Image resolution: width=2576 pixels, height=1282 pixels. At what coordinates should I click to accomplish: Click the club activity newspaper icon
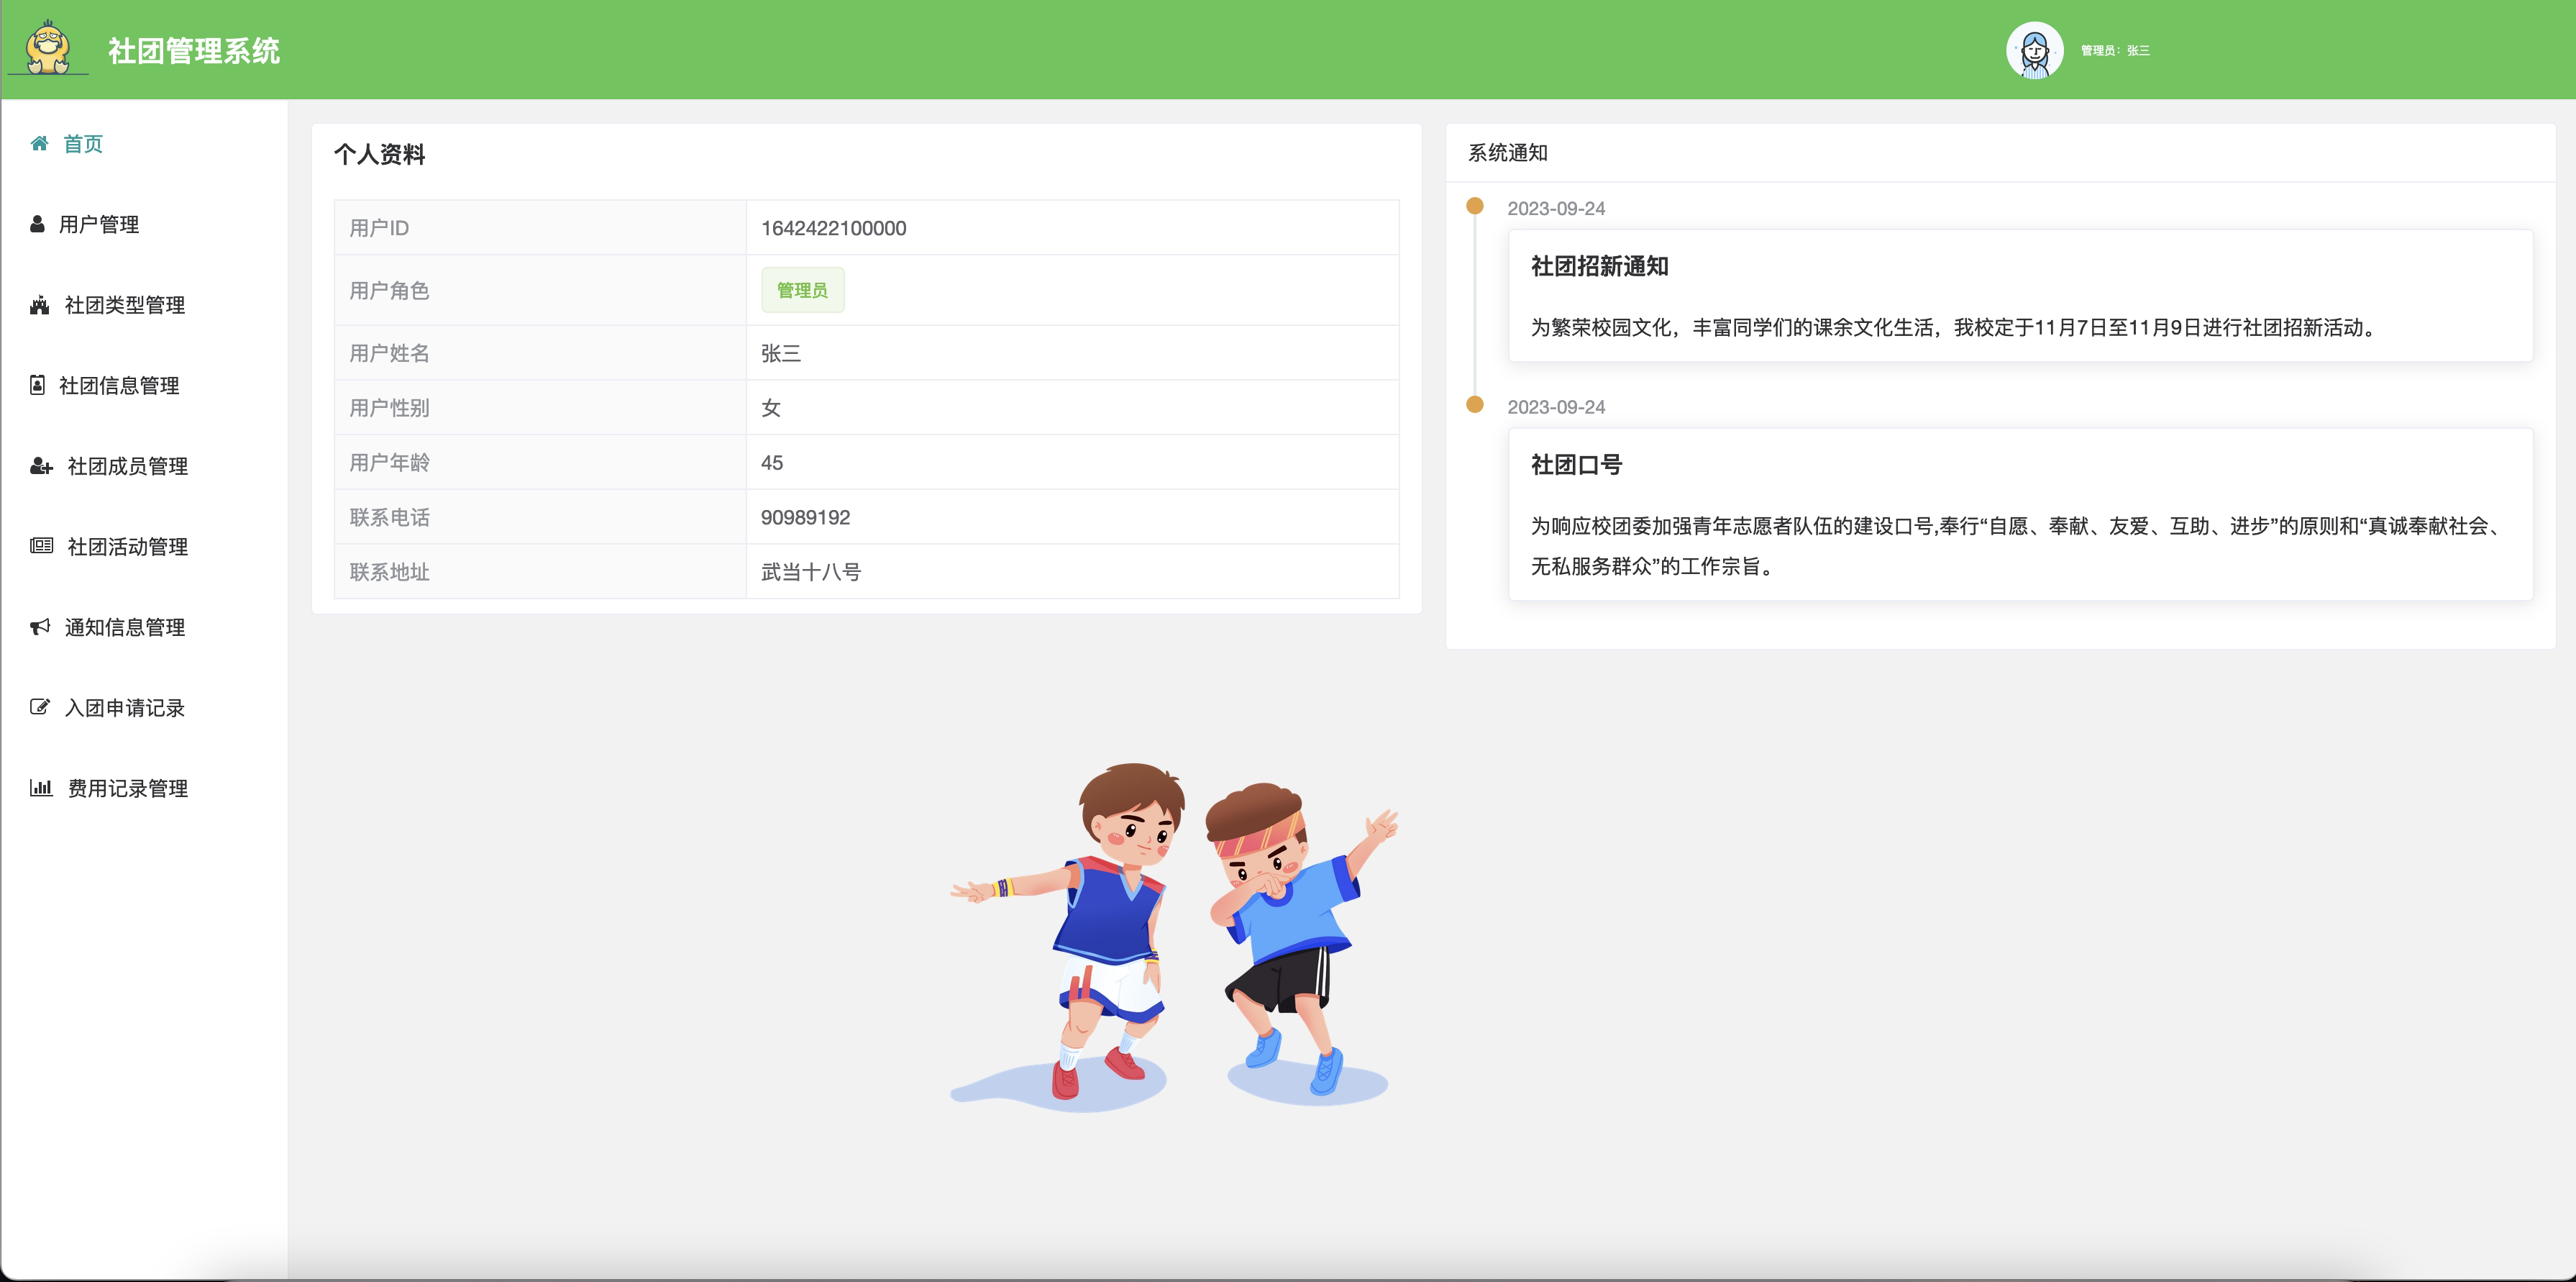coord(41,546)
